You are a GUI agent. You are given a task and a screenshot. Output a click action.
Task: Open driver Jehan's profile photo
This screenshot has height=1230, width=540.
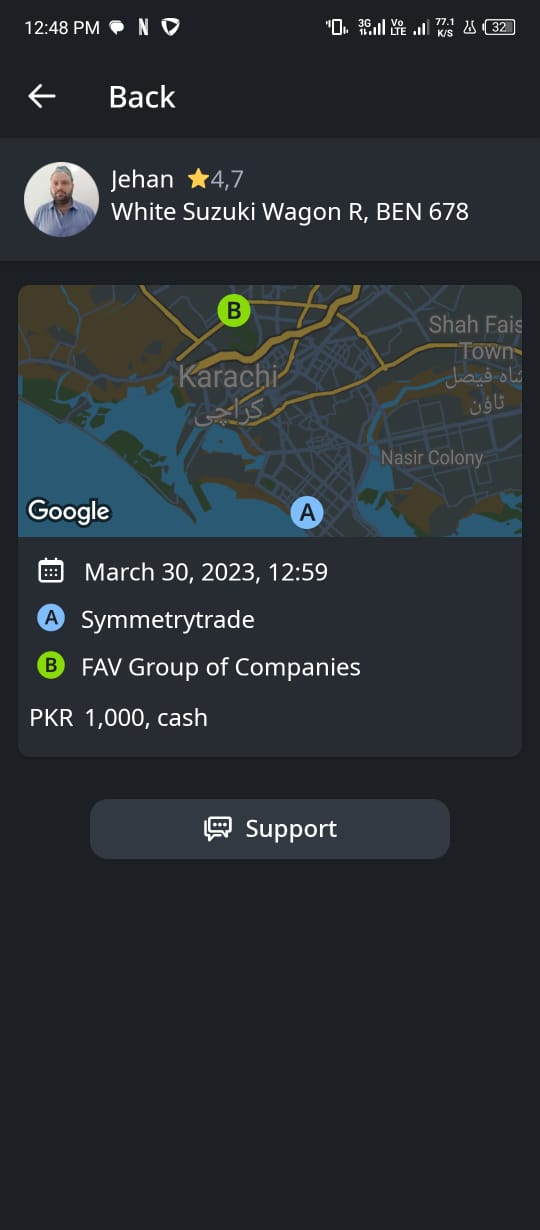[61, 200]
